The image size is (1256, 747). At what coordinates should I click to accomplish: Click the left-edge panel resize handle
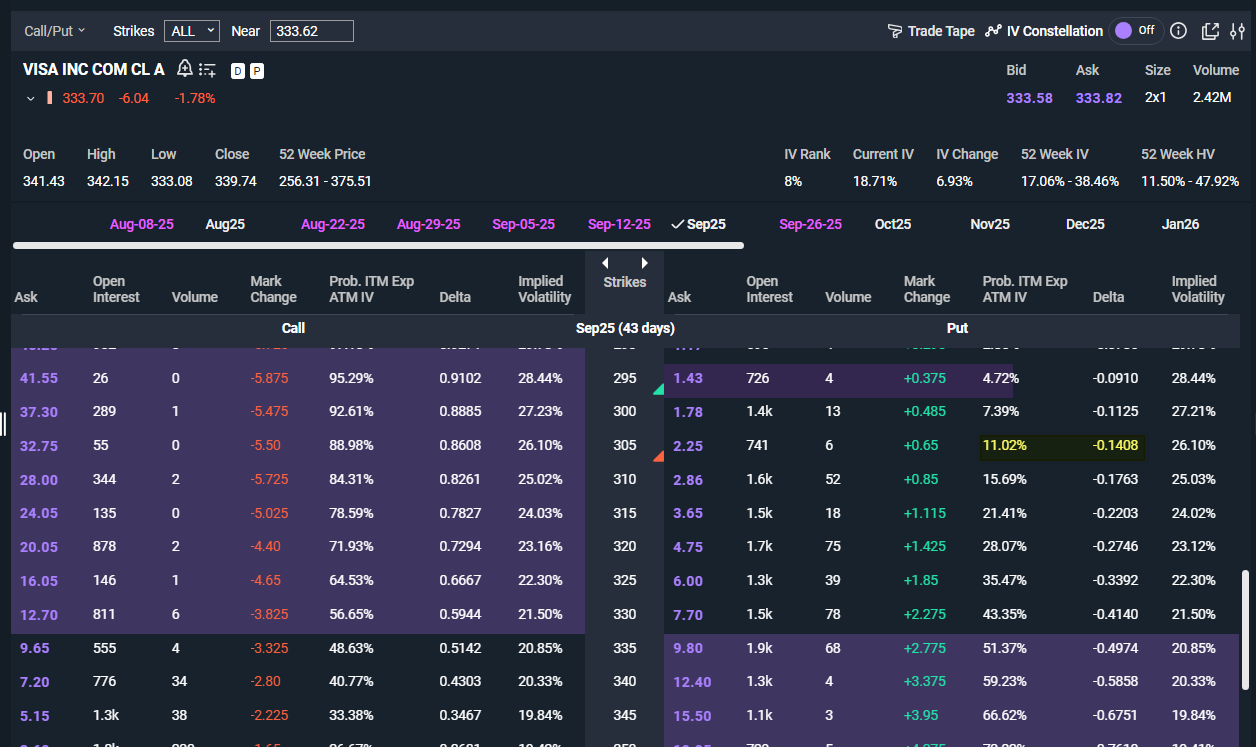pyautogui.click(x=4, y=423)
